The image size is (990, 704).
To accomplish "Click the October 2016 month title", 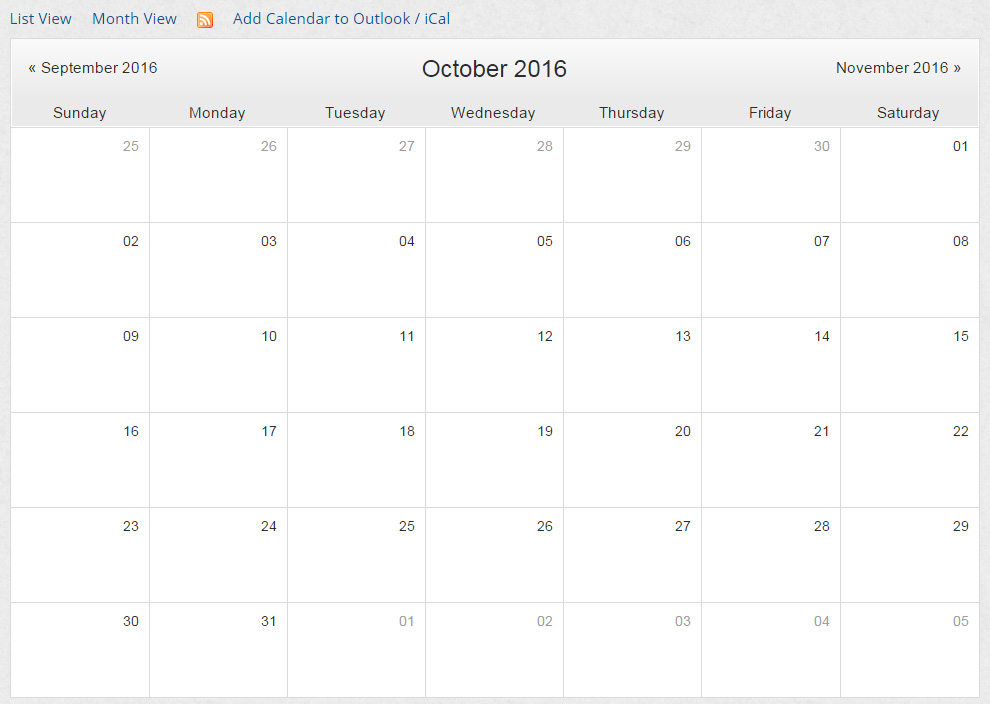I will 494,68.
